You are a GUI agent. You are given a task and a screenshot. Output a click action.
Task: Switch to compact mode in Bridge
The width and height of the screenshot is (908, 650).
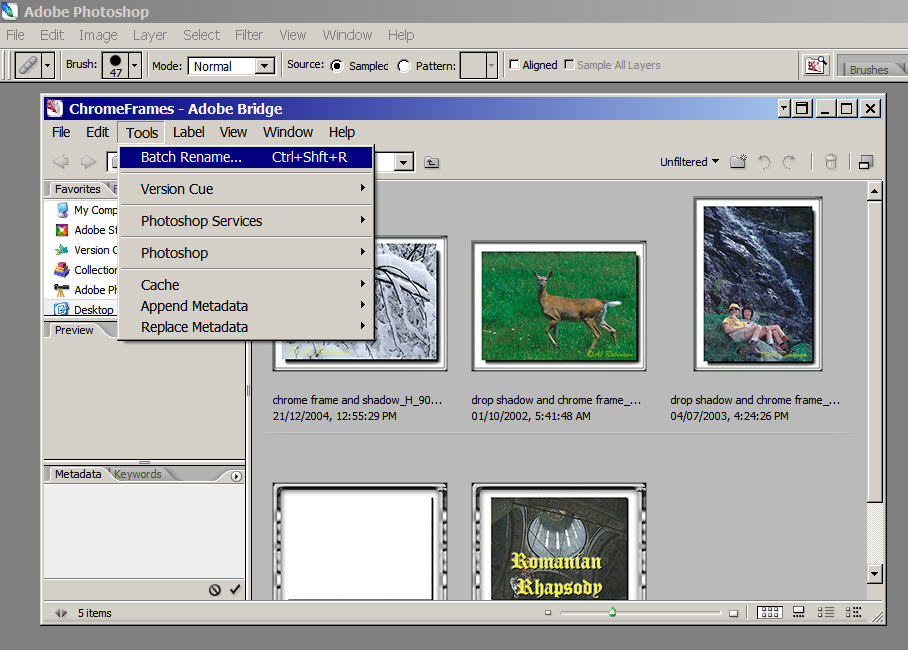pos(866,162)
